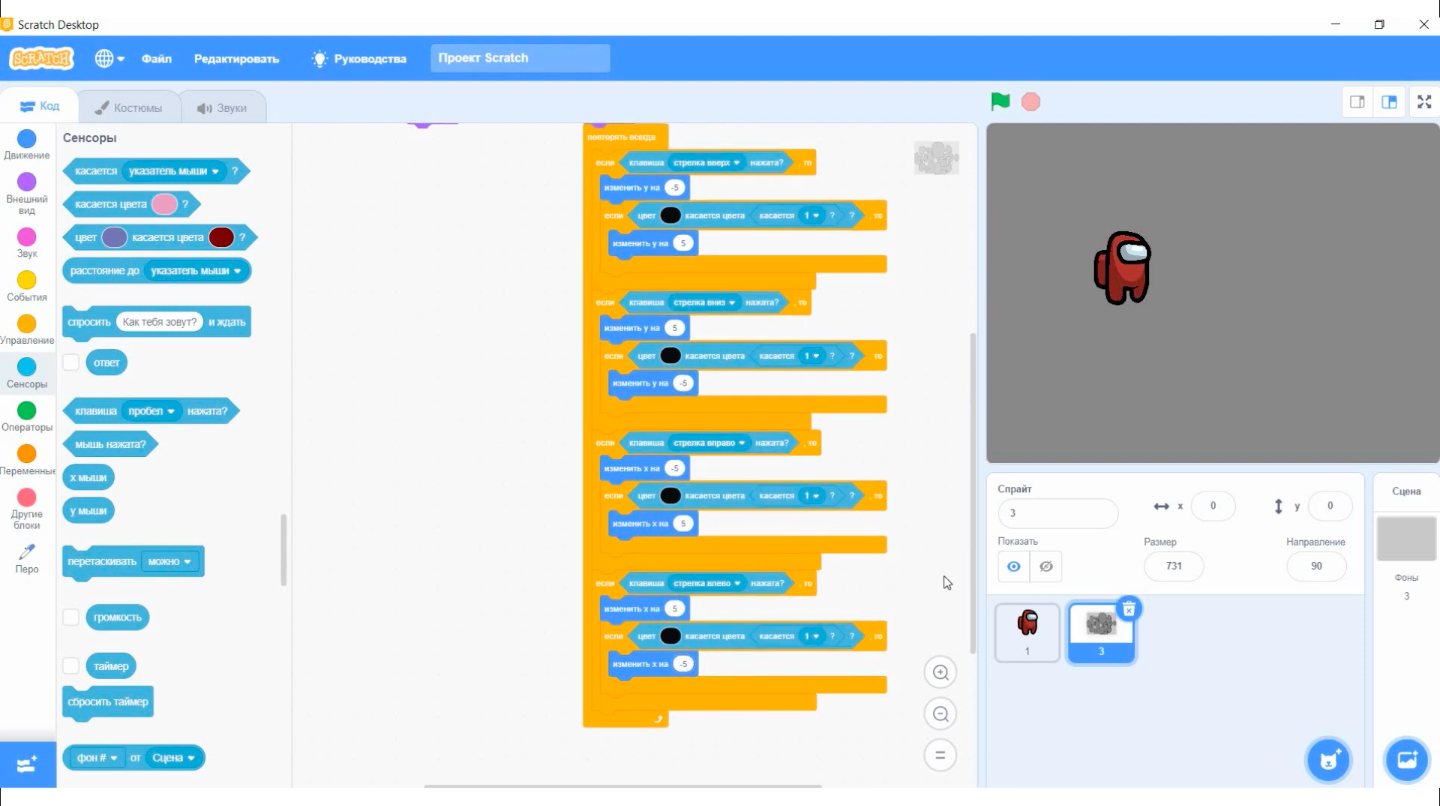This screenshot has width=1440, height=806.
Task: Switch to the Костюмы tab
Action: click(127, 108)
